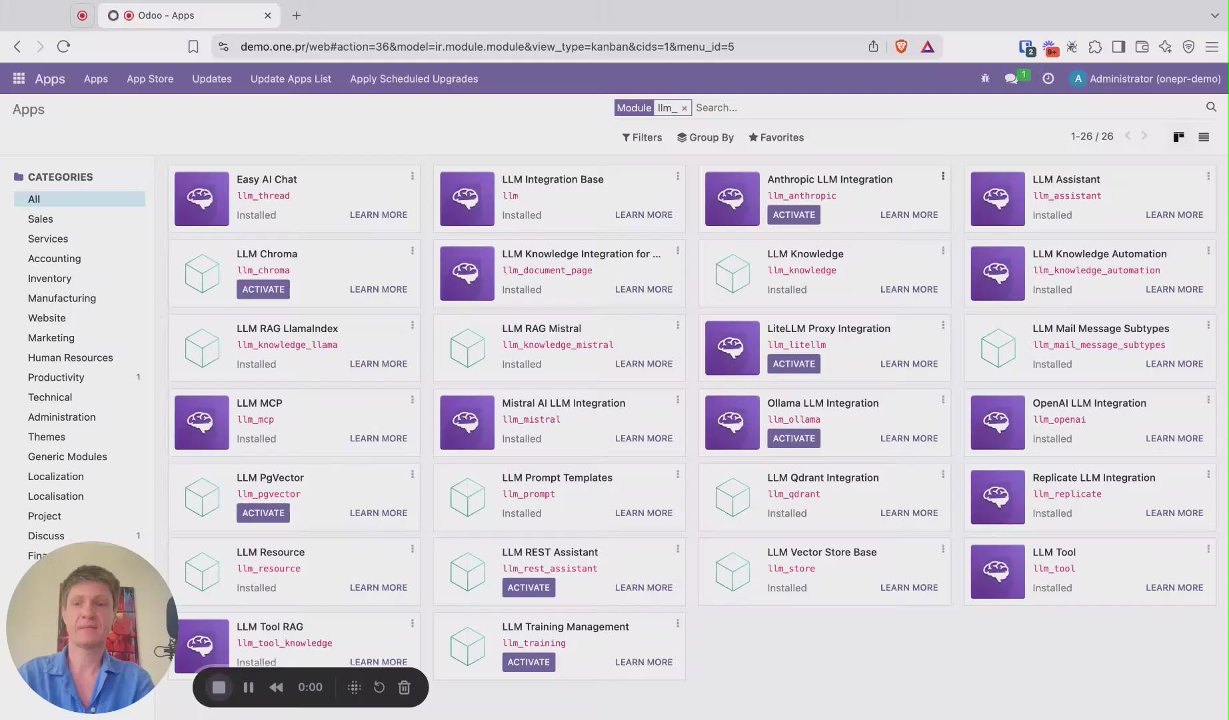Open Easy AI Chat card options menu
The width and height of the screenshot is (1229, 720).
pyautogui.click(x=412, y=176)
